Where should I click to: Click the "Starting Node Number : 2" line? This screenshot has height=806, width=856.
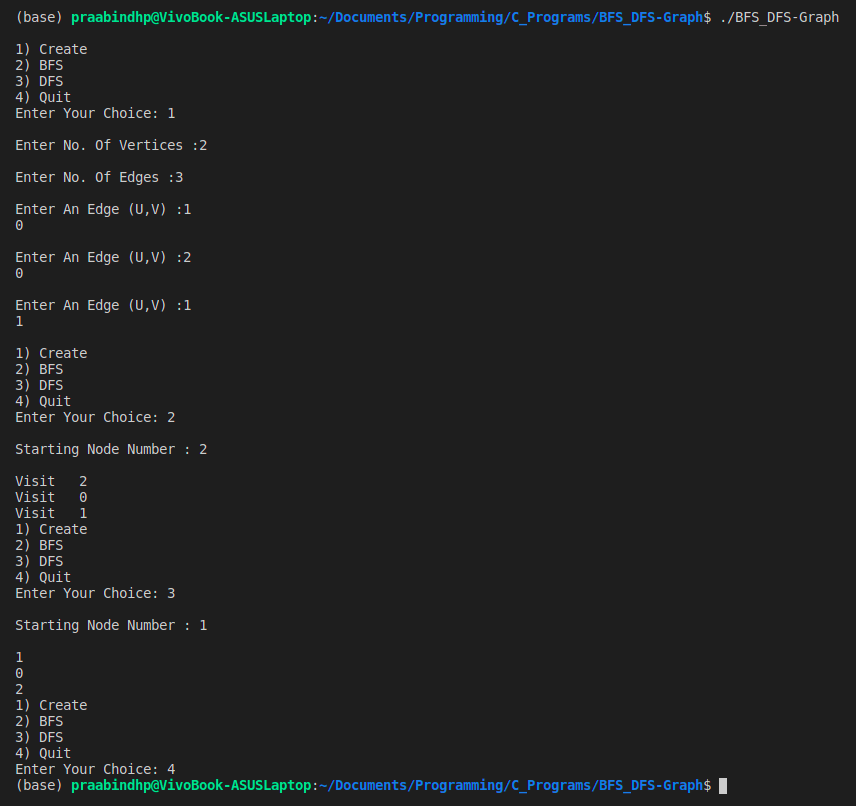click(x=111, y=449)
